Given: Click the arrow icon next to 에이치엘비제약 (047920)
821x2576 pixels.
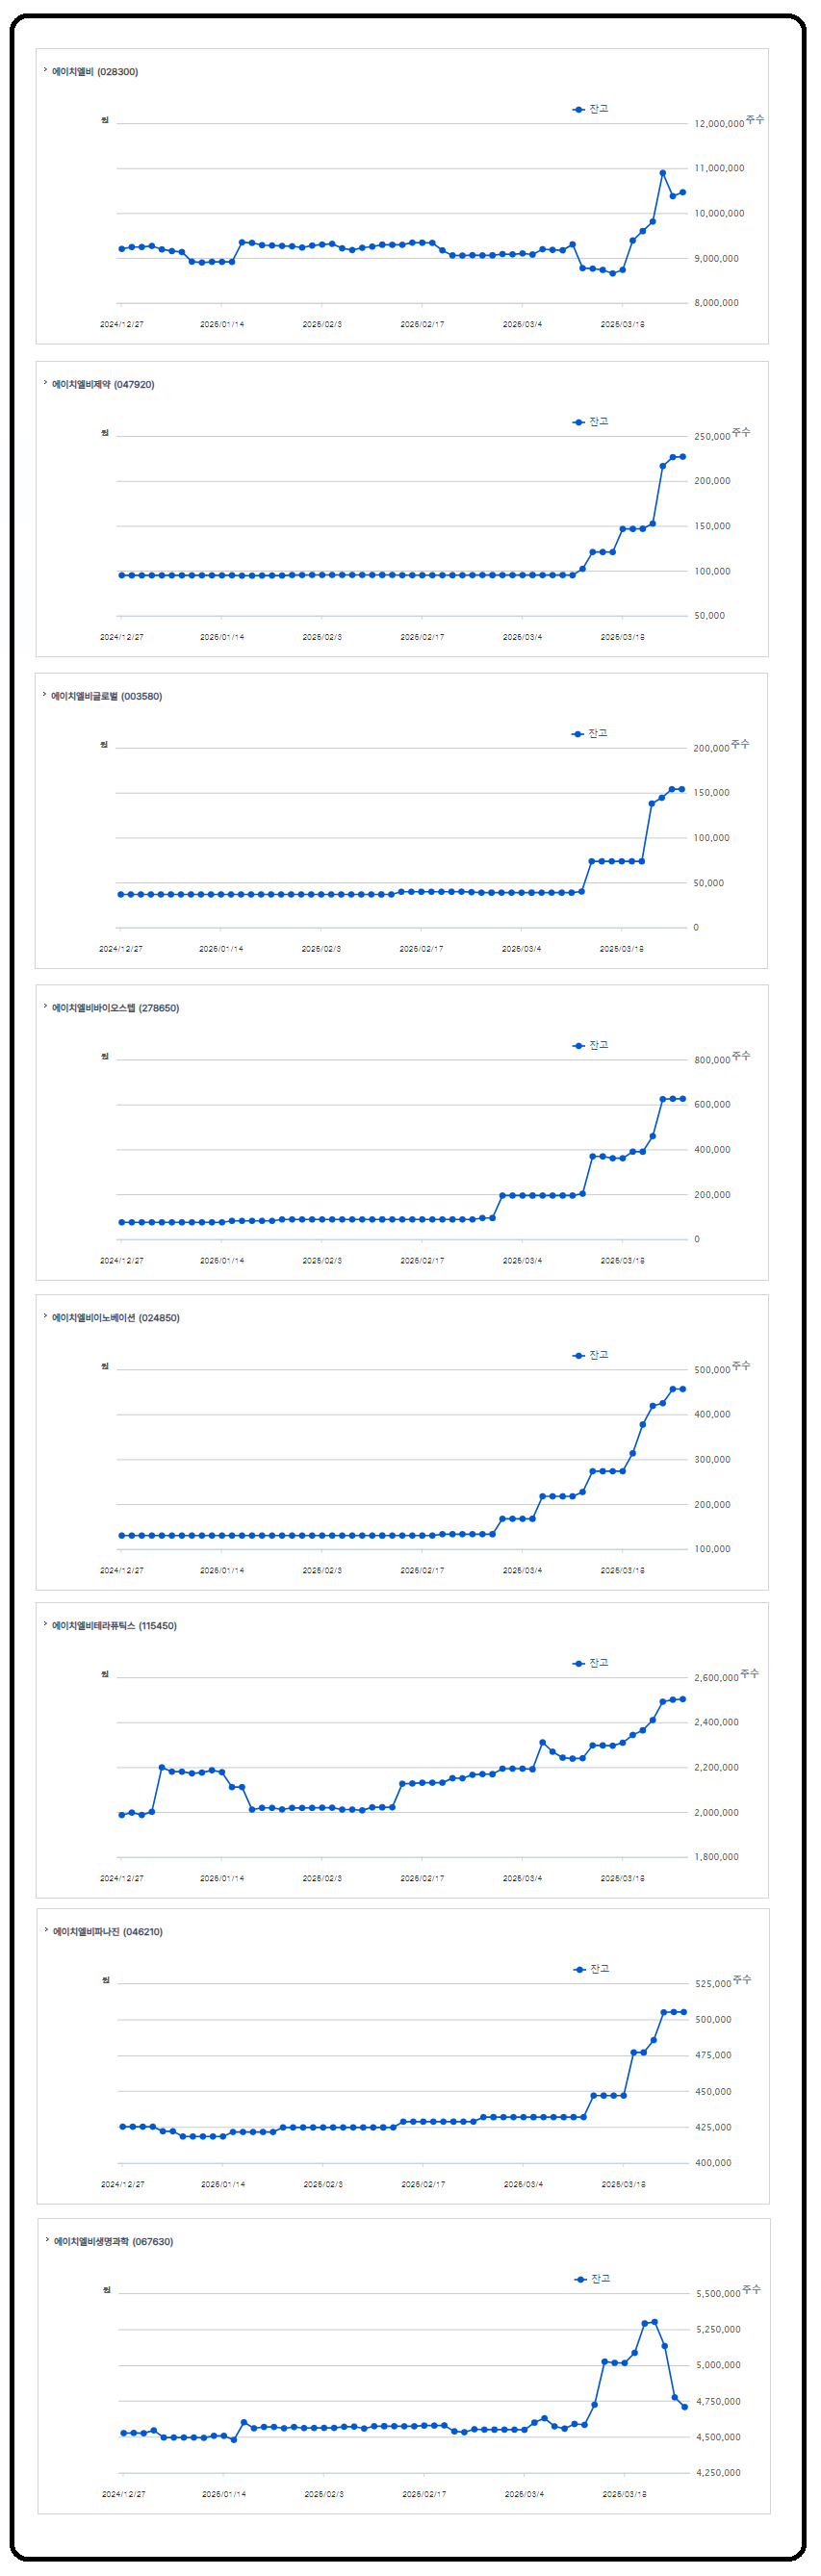Looking at the screenshot, I should coord(45,383).
